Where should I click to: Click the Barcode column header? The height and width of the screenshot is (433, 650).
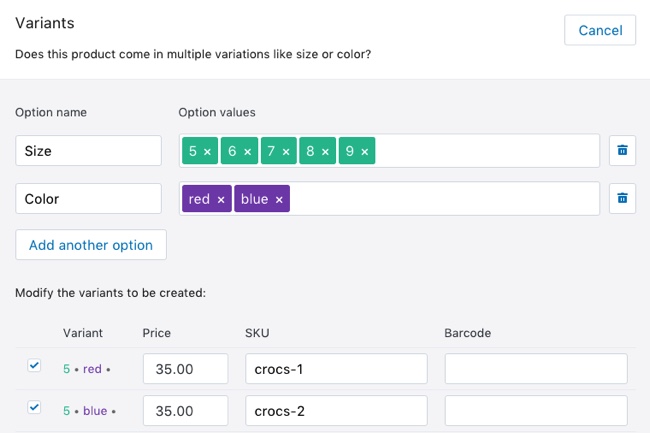pyautogui.click(x=468, y=333)
